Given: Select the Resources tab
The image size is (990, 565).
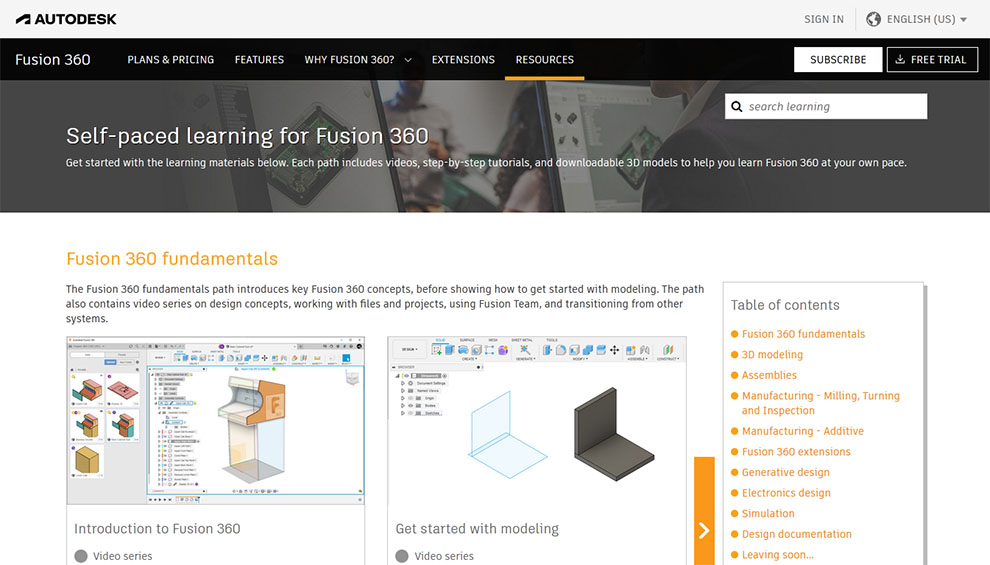Looking at the screenshot, I should 544,59.
